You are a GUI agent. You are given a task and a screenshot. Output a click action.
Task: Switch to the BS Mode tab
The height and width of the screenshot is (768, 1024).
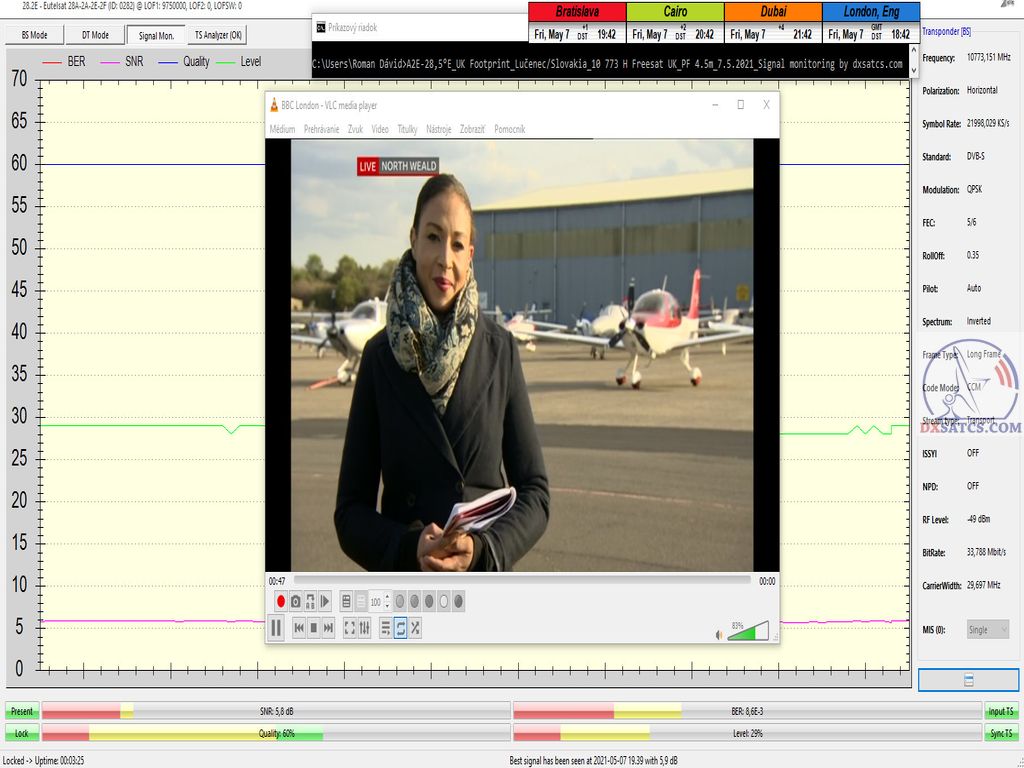(34, 35)
